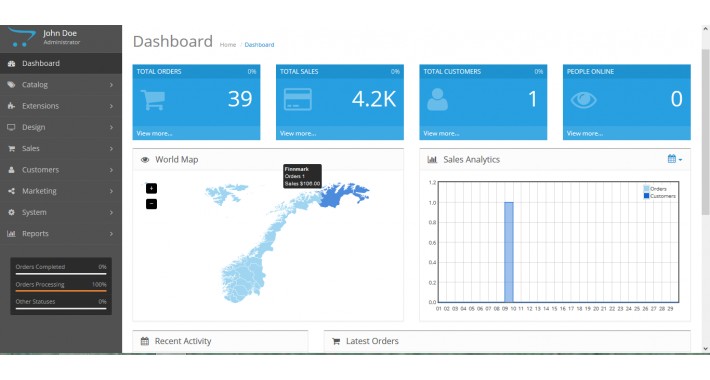Click the Latest Orders panel heading
Viewport: 710px width, 380px height.
[x=372, y=342]
